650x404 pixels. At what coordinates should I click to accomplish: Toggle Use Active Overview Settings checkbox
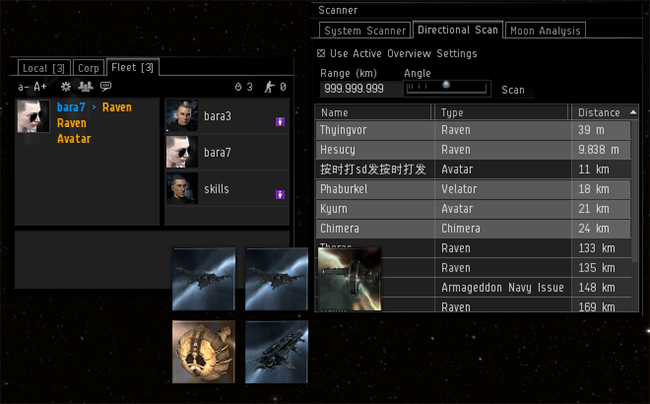click(x=321, y=53)
